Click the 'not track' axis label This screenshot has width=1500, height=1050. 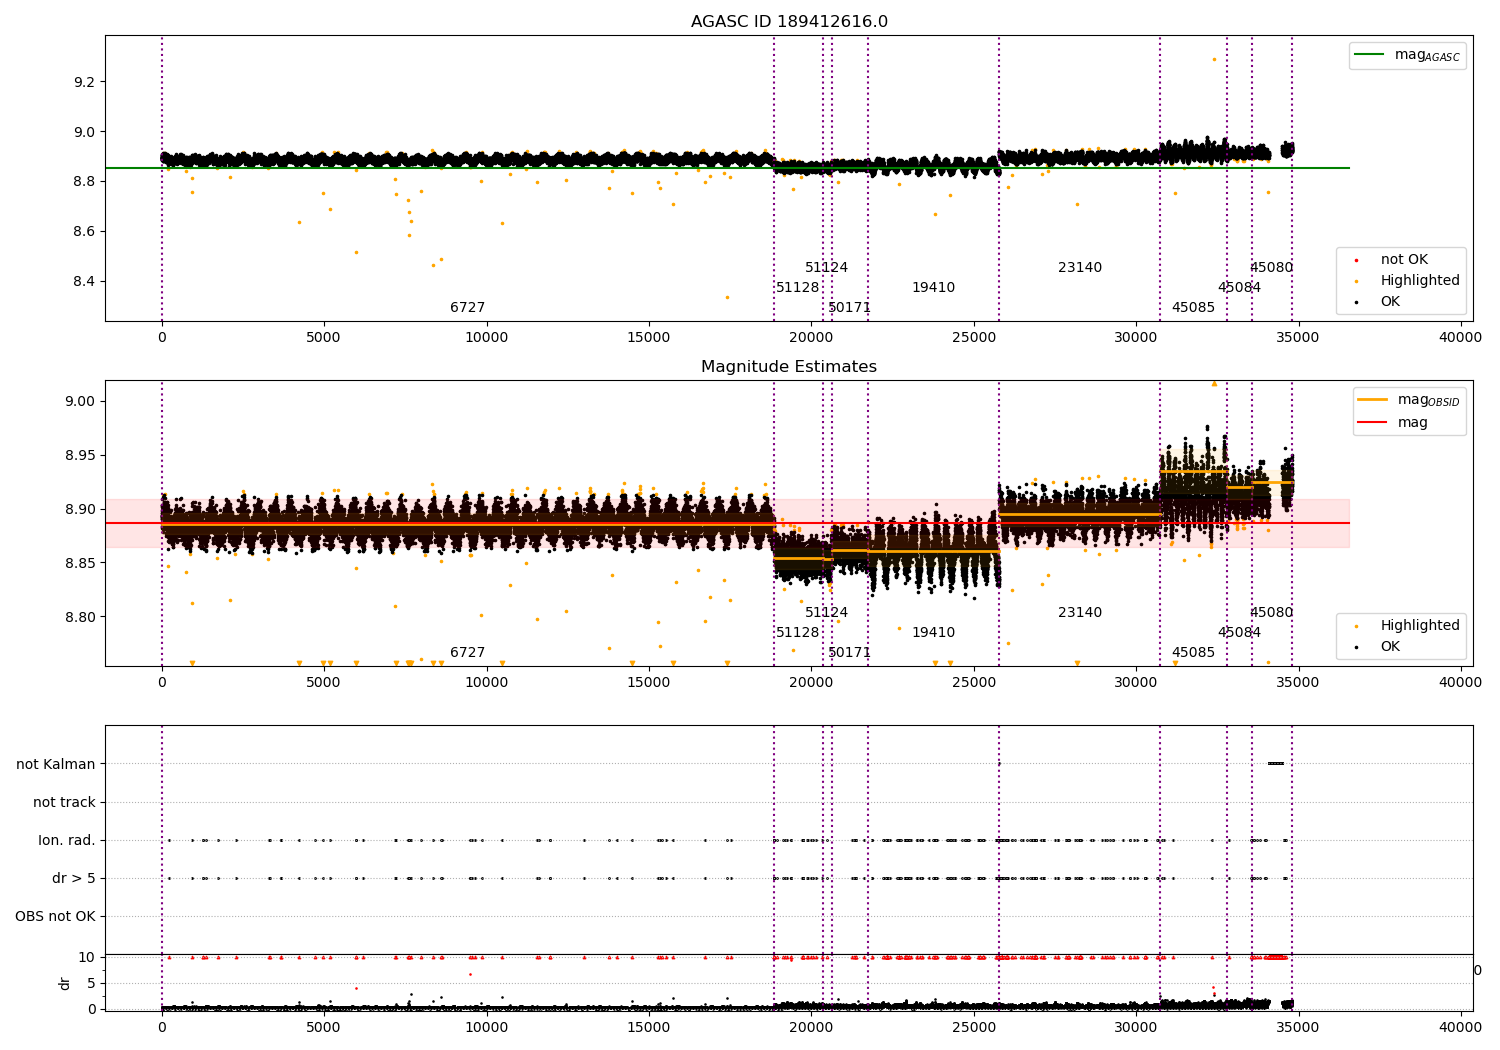[64, 803]
